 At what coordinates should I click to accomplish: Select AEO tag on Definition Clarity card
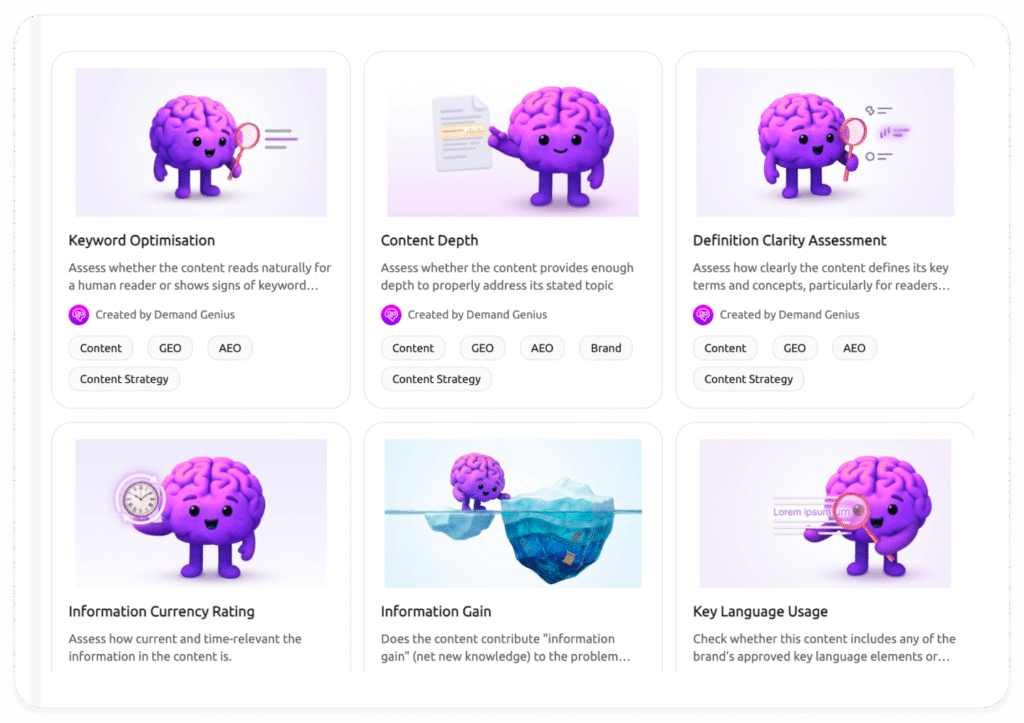pyautogui.click(x=854, y=348)
